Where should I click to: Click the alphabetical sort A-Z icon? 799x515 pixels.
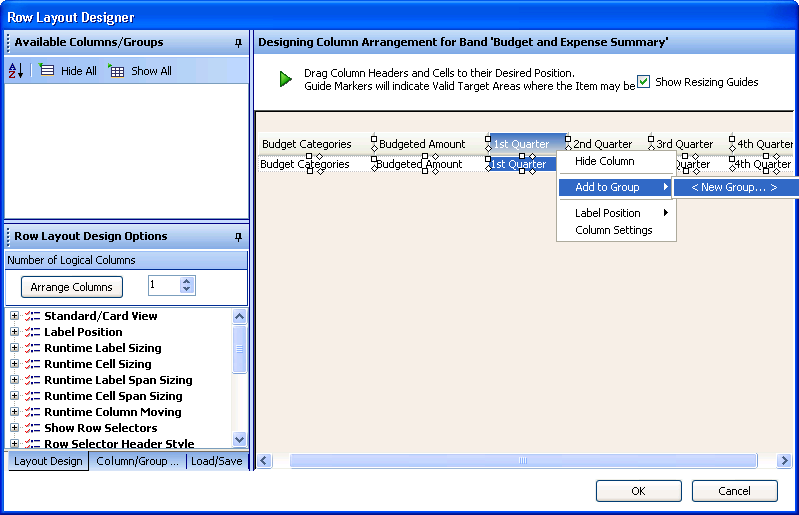pyautogui.click(x=16, y=71)
